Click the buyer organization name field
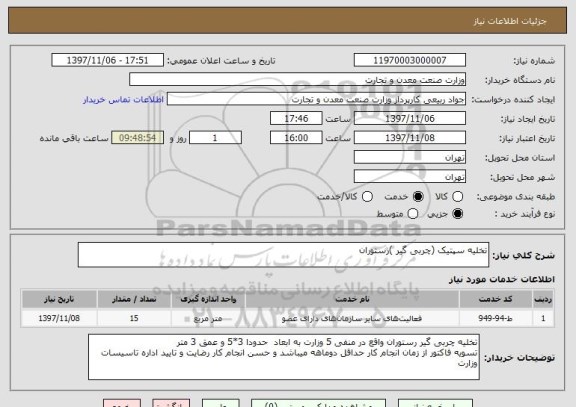This screenshot has height=407, width=576. 298,80
